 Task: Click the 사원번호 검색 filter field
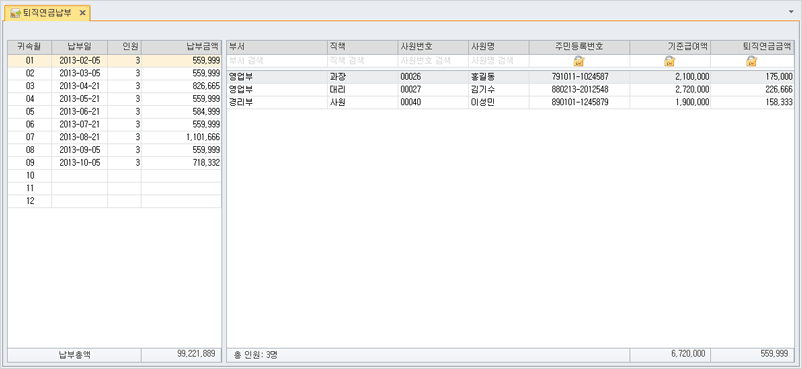click(x=433, y=61)
